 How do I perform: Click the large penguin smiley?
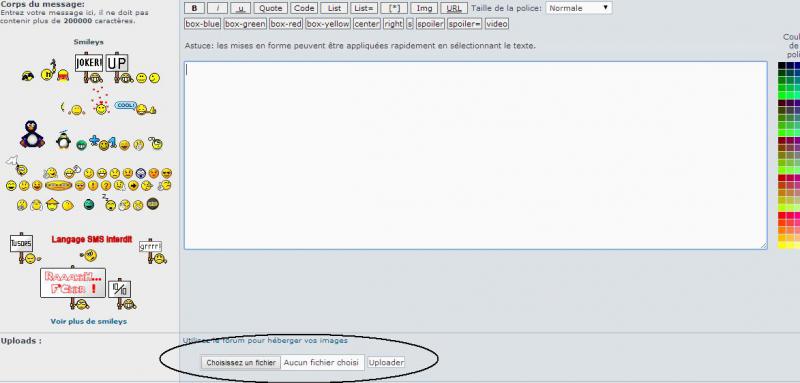coord(32,134)
